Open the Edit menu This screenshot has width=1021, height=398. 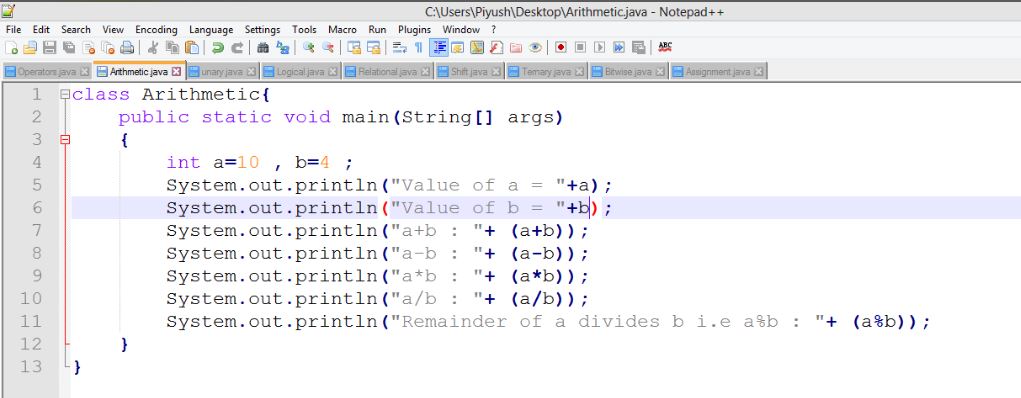click(x=41, y=29)
